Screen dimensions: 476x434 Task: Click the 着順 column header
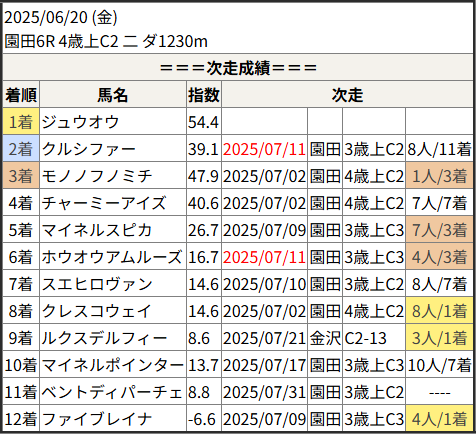(21, 95)
